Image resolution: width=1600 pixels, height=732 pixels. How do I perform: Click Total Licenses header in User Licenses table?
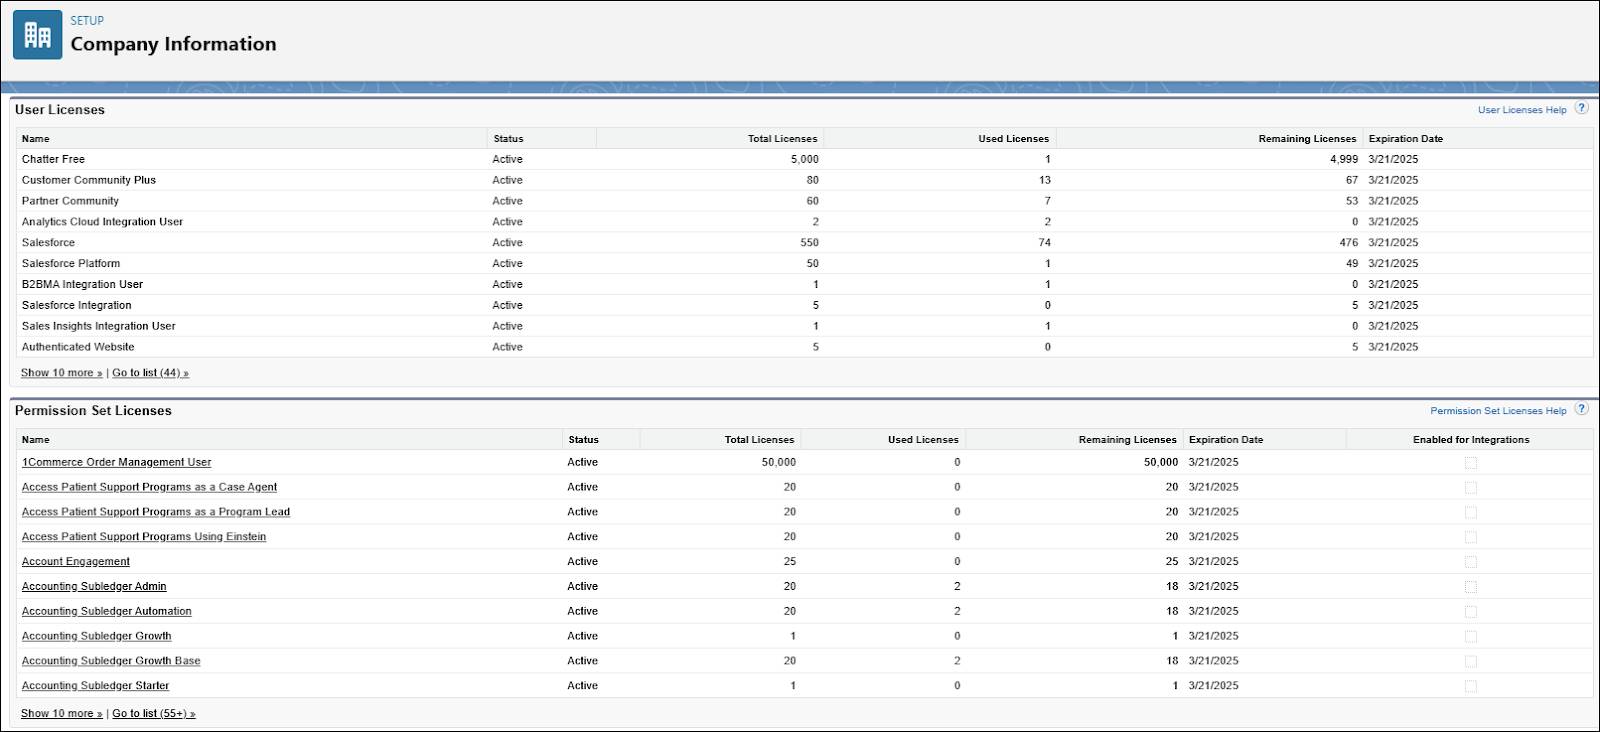[x=782, y=139]
